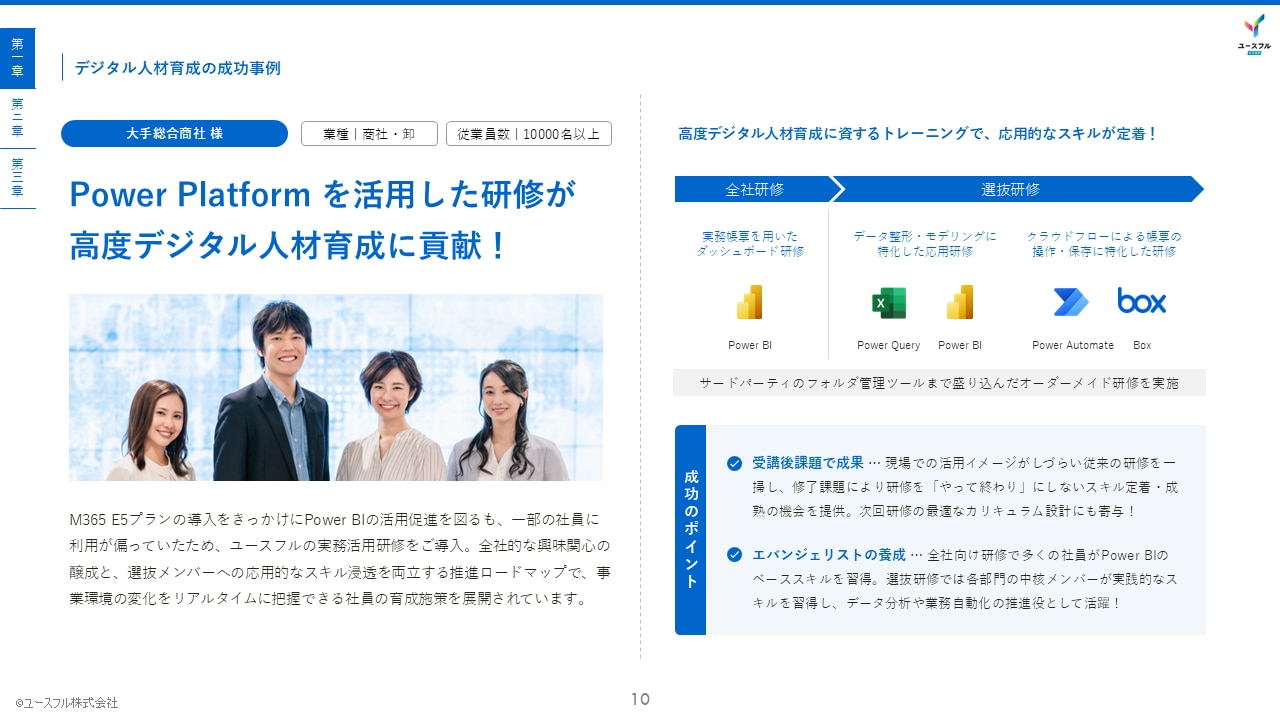Click the 'Power BI' label under 全社研修
This screenshot has height=720, width=1280.
750,345
